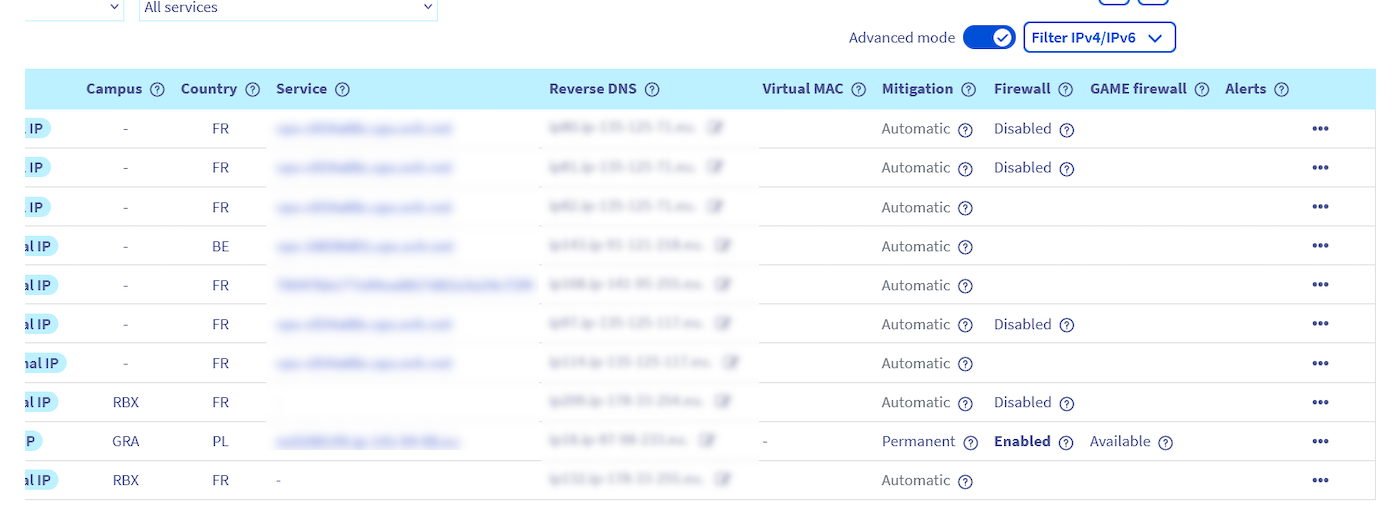
Task: Turn off the Advanced mode switch
Action: pyautogui.click(x=989, y=38)
